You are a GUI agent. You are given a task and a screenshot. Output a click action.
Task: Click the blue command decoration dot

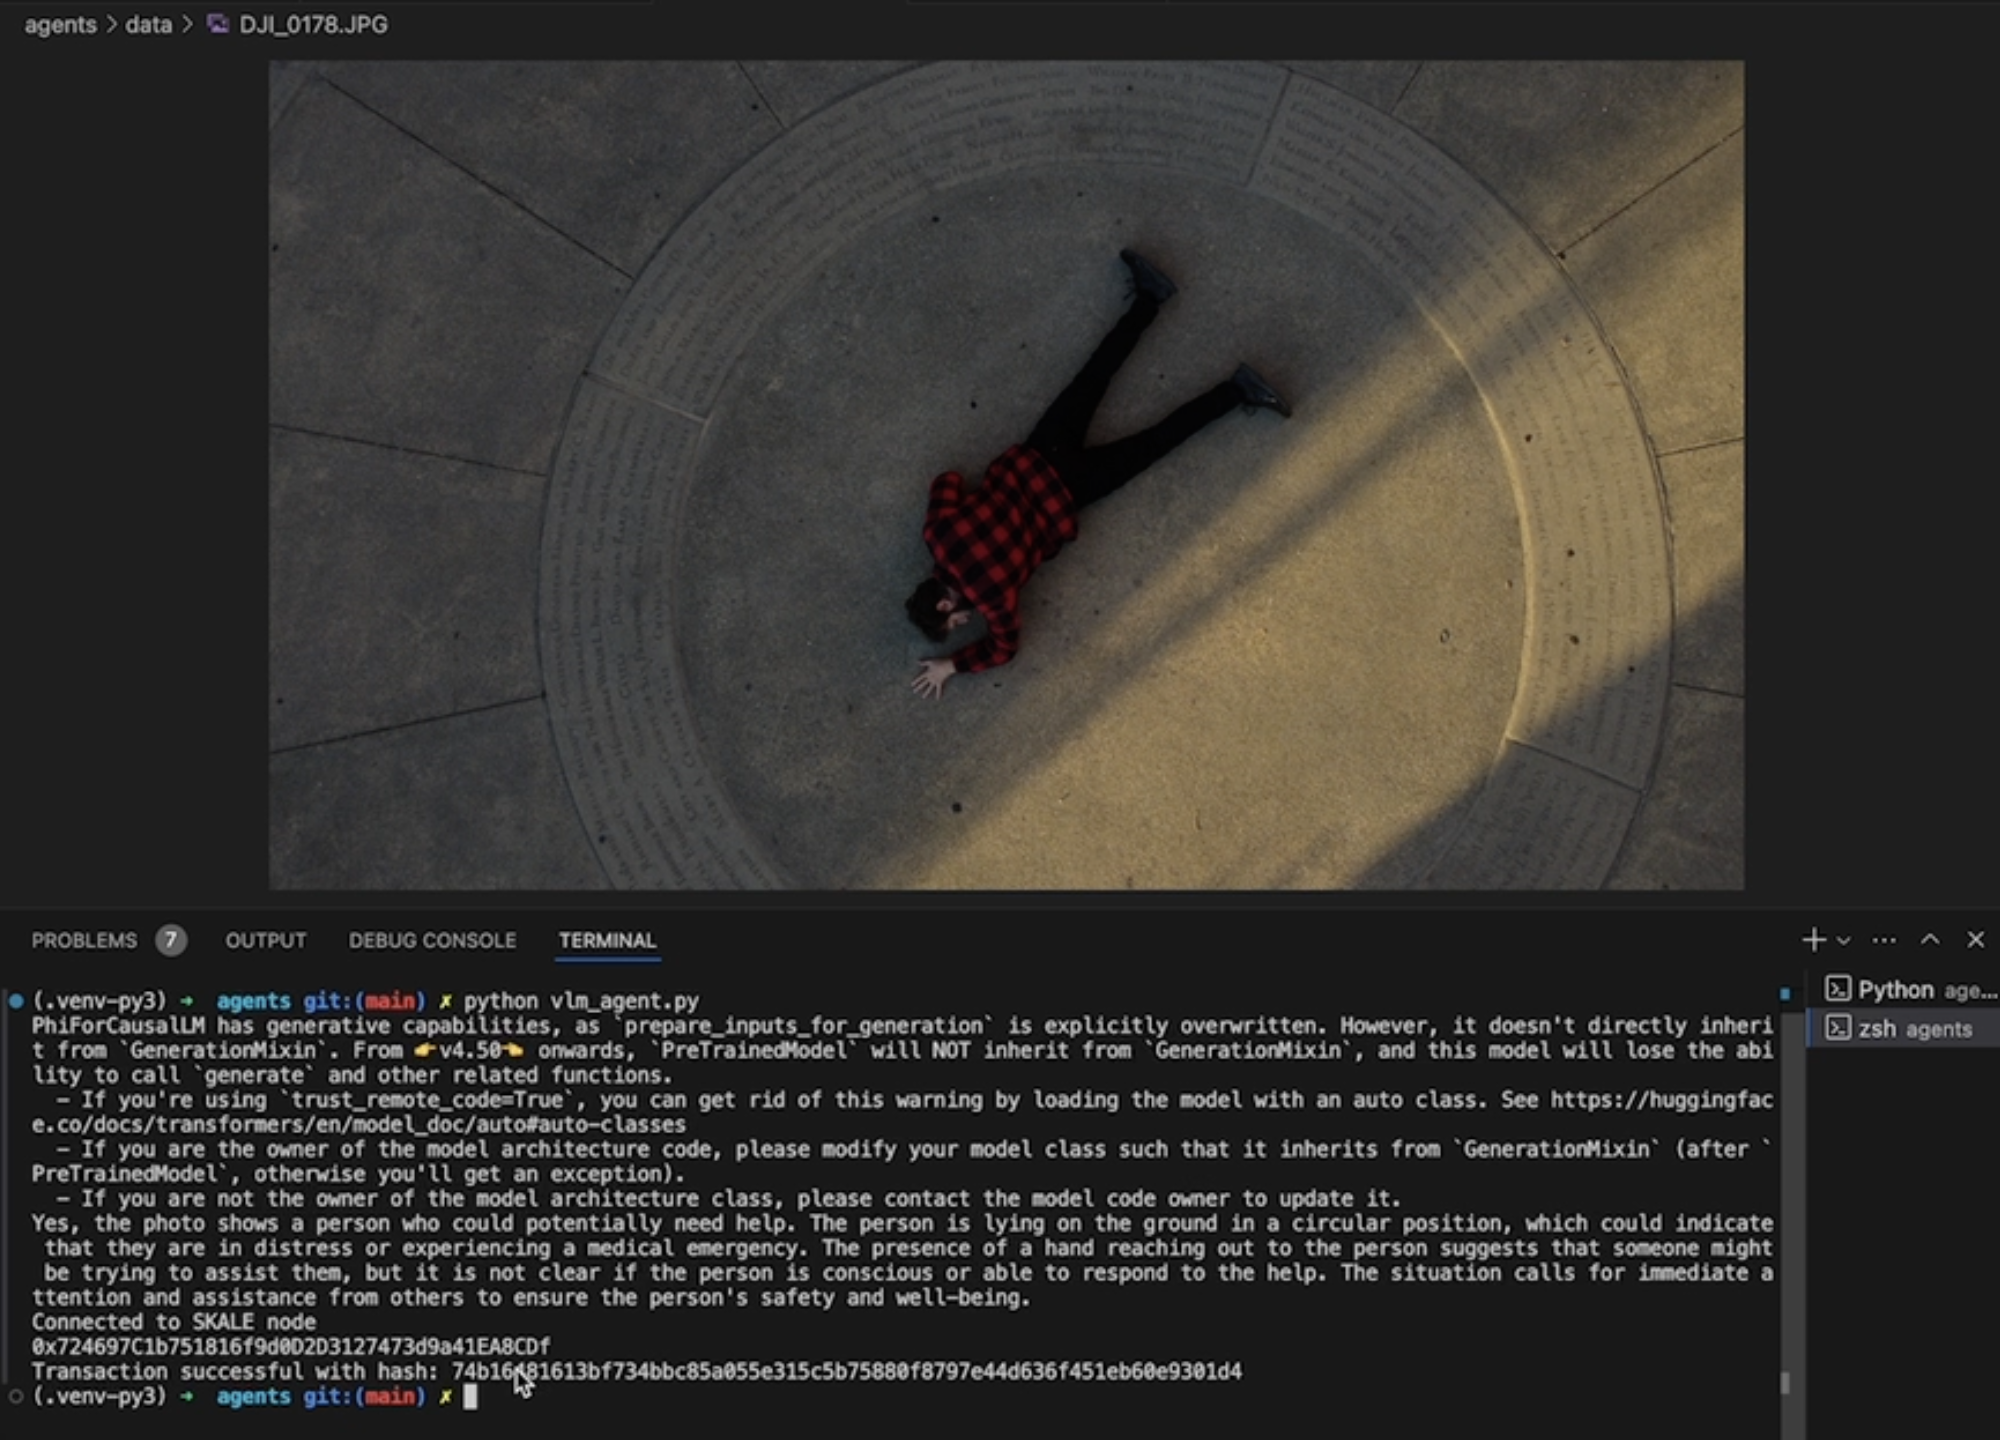click(16, 1001)
